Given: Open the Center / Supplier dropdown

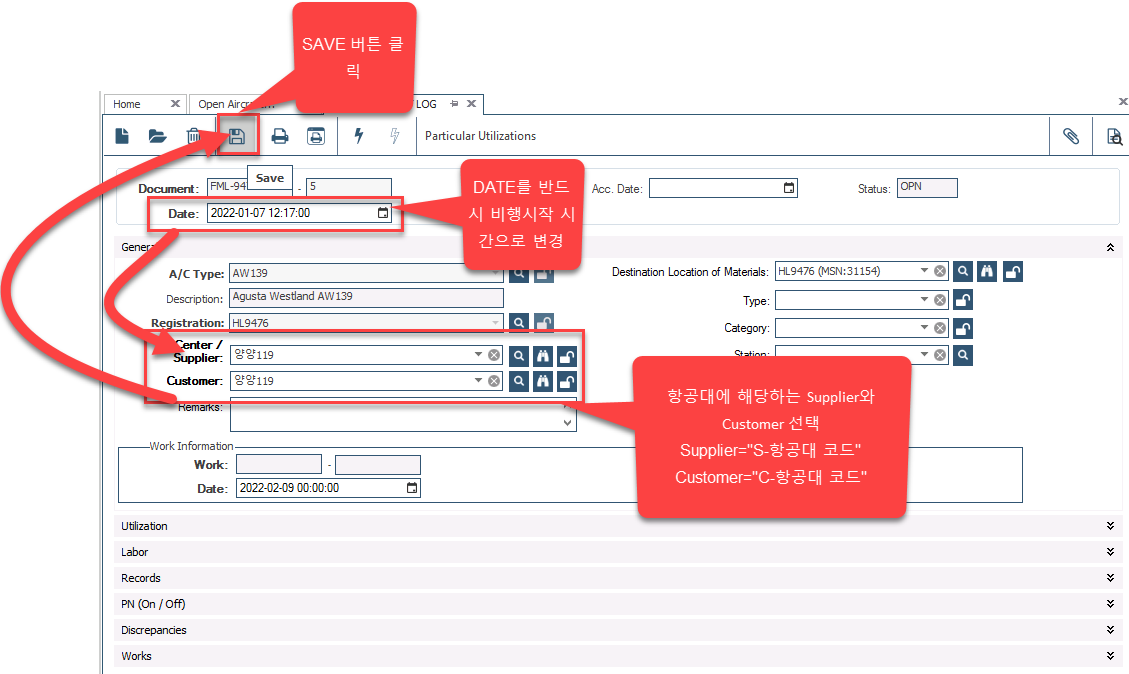Looking at the screenshot, I should pos(478,355).
